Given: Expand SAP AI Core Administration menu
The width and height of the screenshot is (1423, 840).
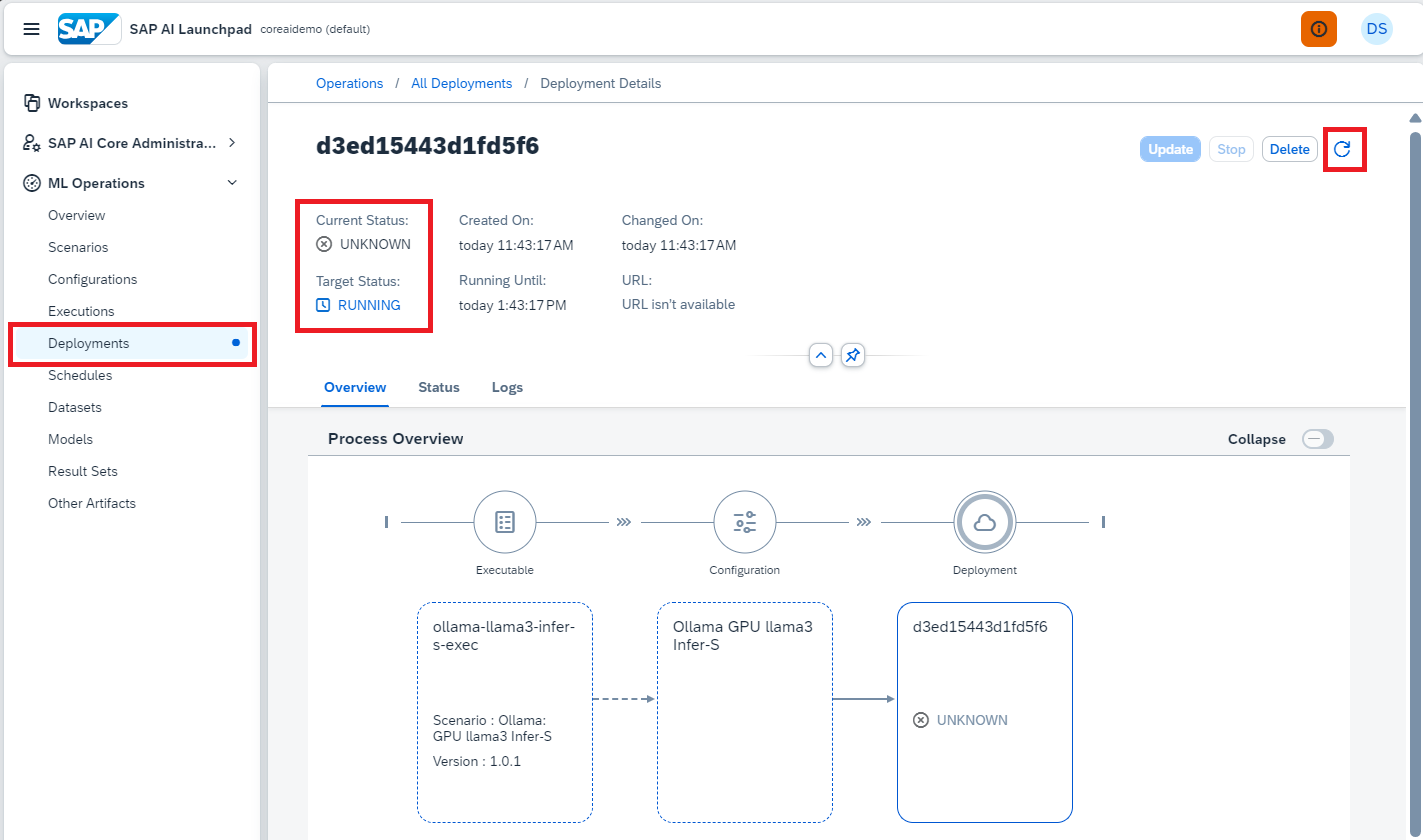Looking at the screenshot, I should (232, 143).
